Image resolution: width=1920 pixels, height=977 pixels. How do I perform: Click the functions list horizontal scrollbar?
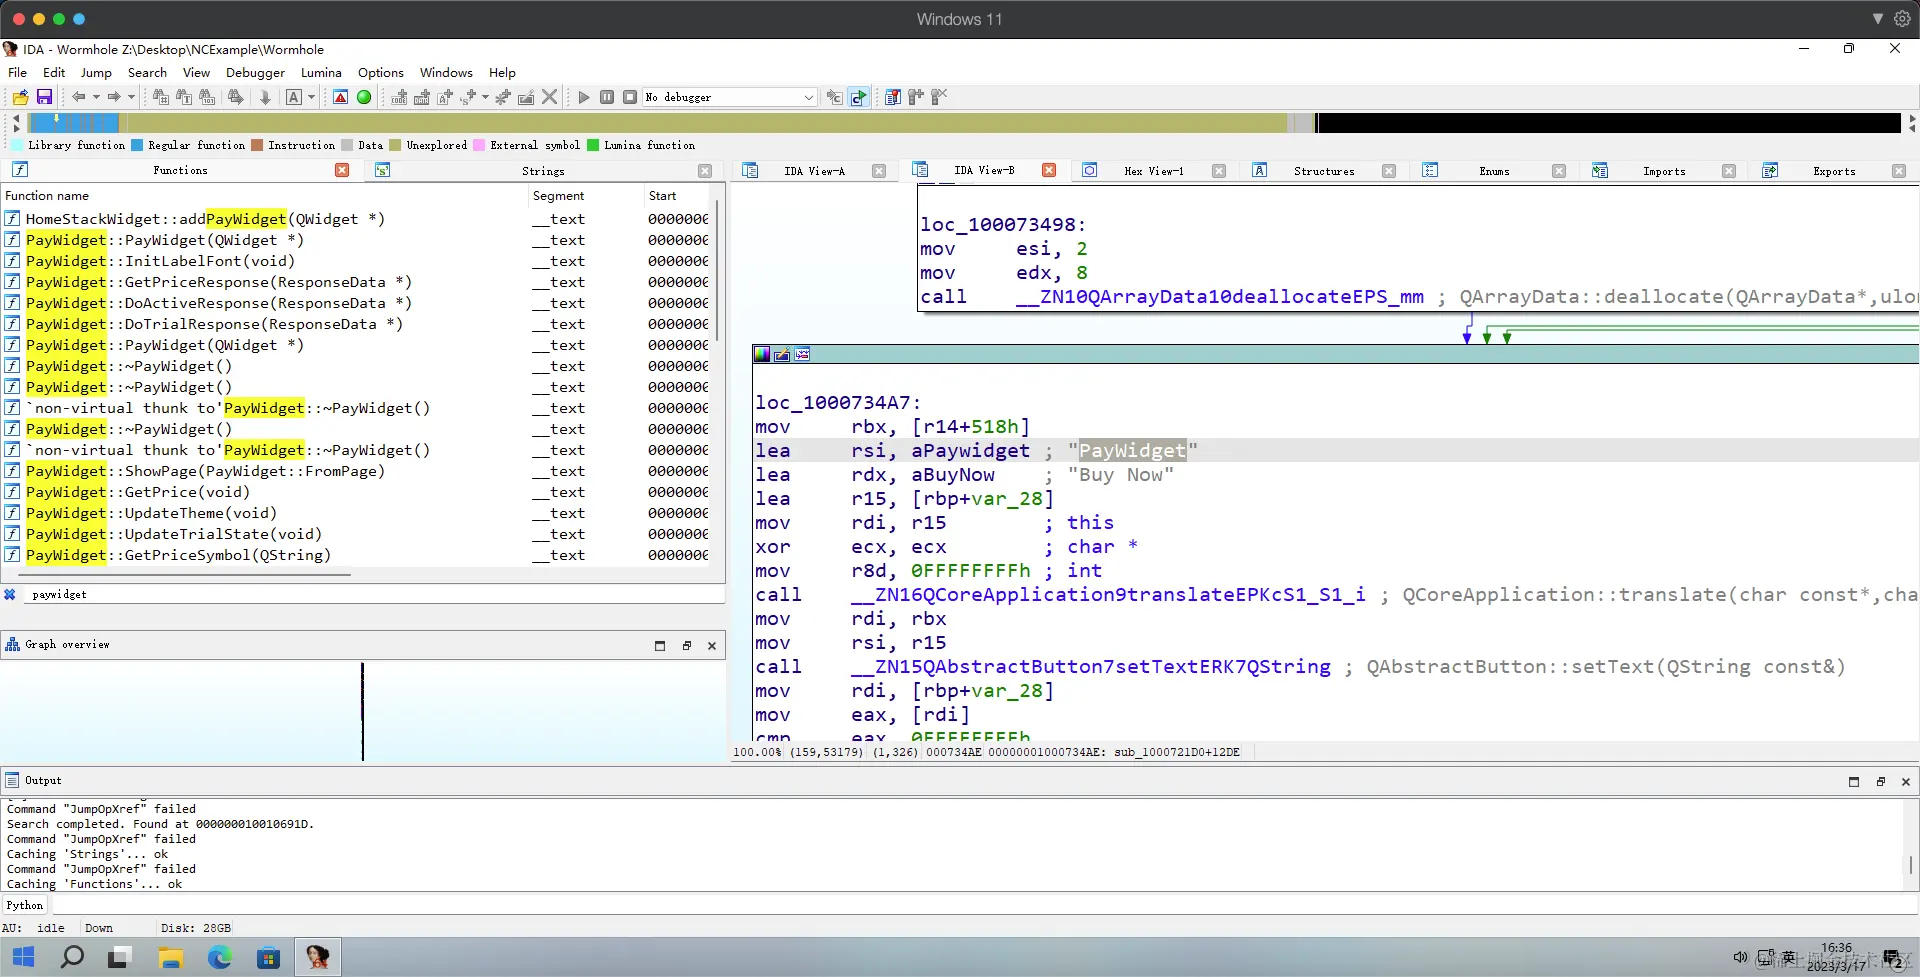click(x=186, y=575)
